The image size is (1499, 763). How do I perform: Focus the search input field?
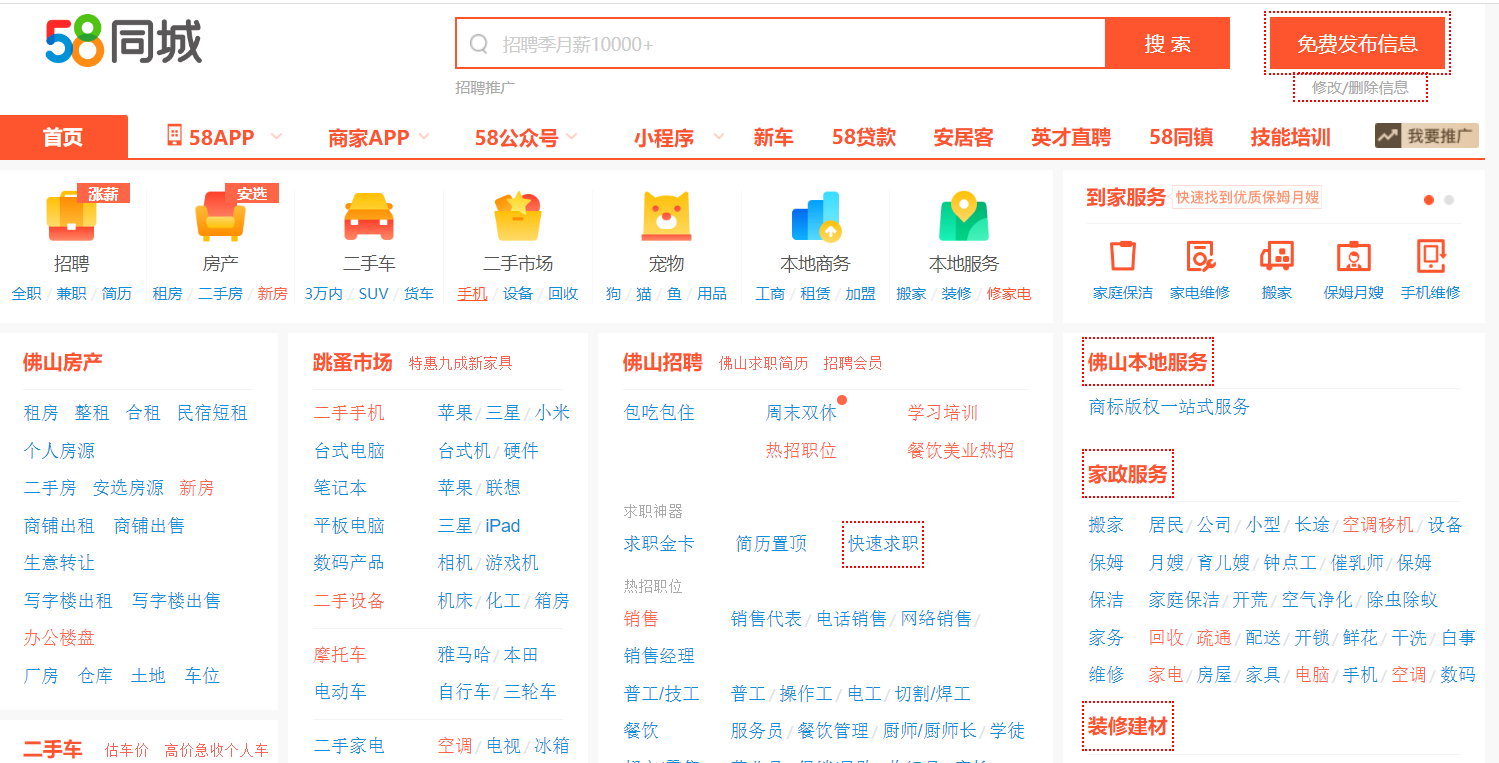pyautogui.click(x=781, y=44)
